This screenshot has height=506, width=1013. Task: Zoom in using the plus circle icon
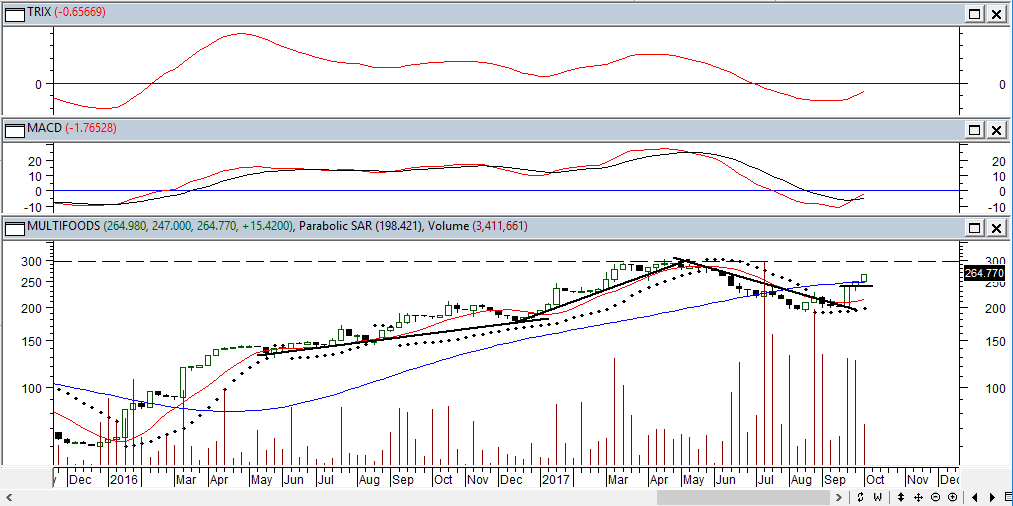point(950,497)
